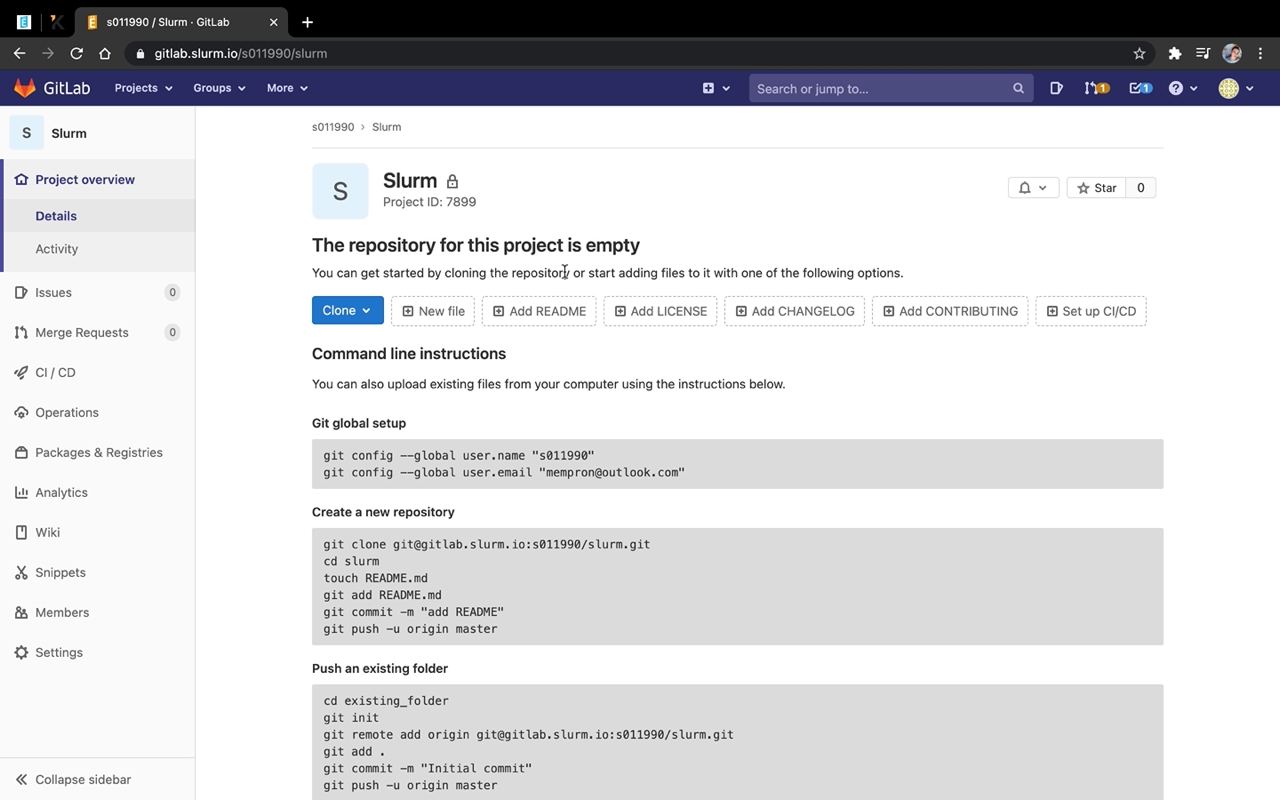The height and width of the screenshot is (800, 1280).
Task: Click the Packages & Registries sidebar icon
Action: click(x=21, y=452)
